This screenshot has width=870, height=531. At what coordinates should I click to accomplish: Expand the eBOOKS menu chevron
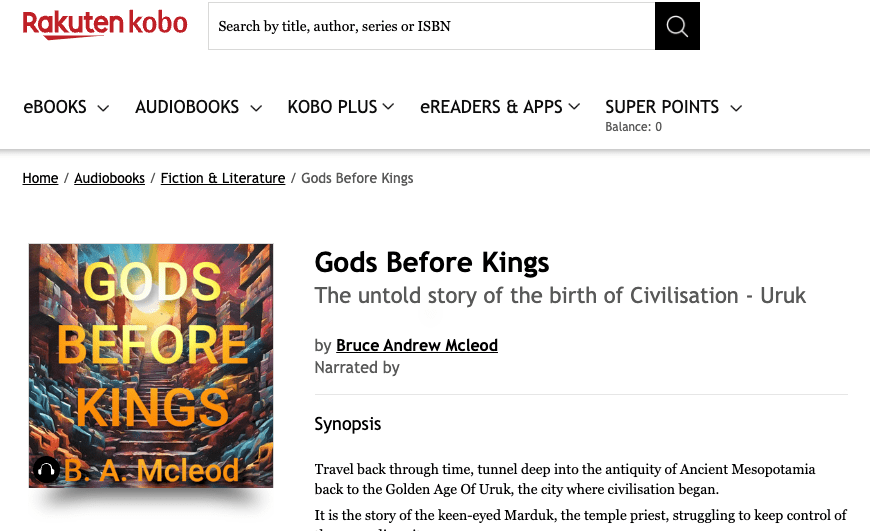tap(103, 108)
